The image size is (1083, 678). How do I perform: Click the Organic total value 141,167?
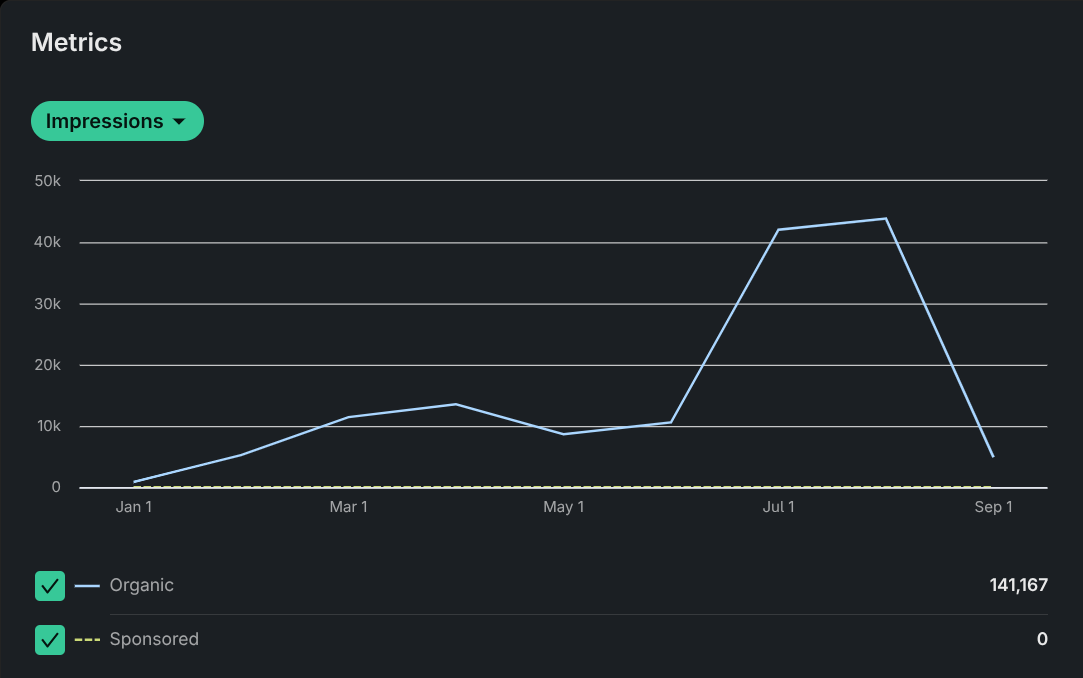pyautogui.click(x=1018, y=586)
